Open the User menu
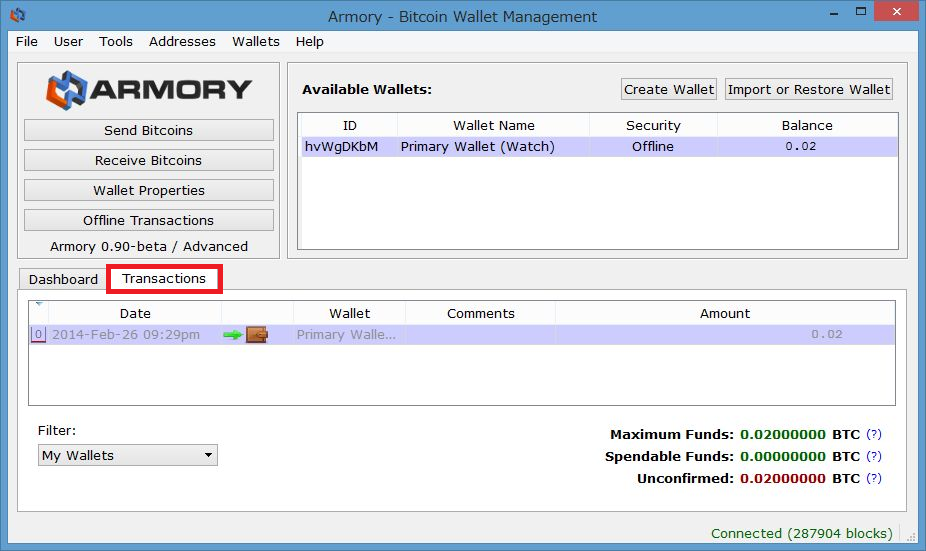 tap(69, 41)
